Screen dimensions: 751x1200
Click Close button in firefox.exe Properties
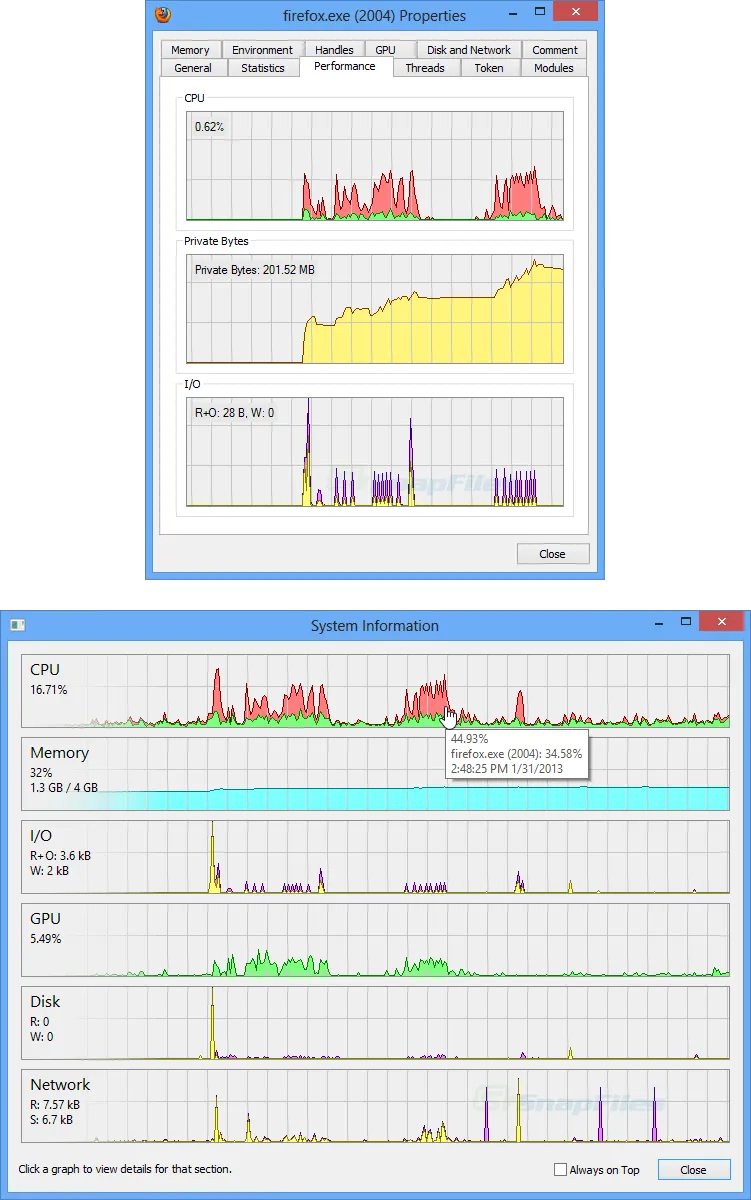tap(553, 554)
